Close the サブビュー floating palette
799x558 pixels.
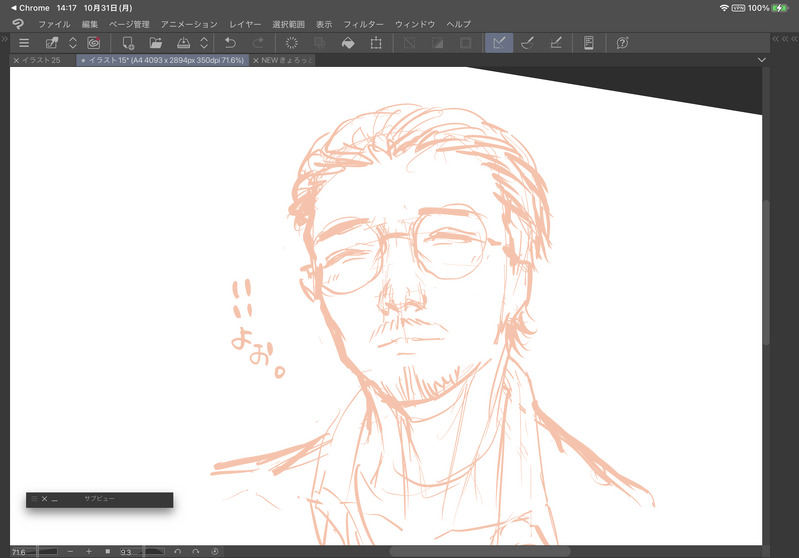[x=44, y=498]
